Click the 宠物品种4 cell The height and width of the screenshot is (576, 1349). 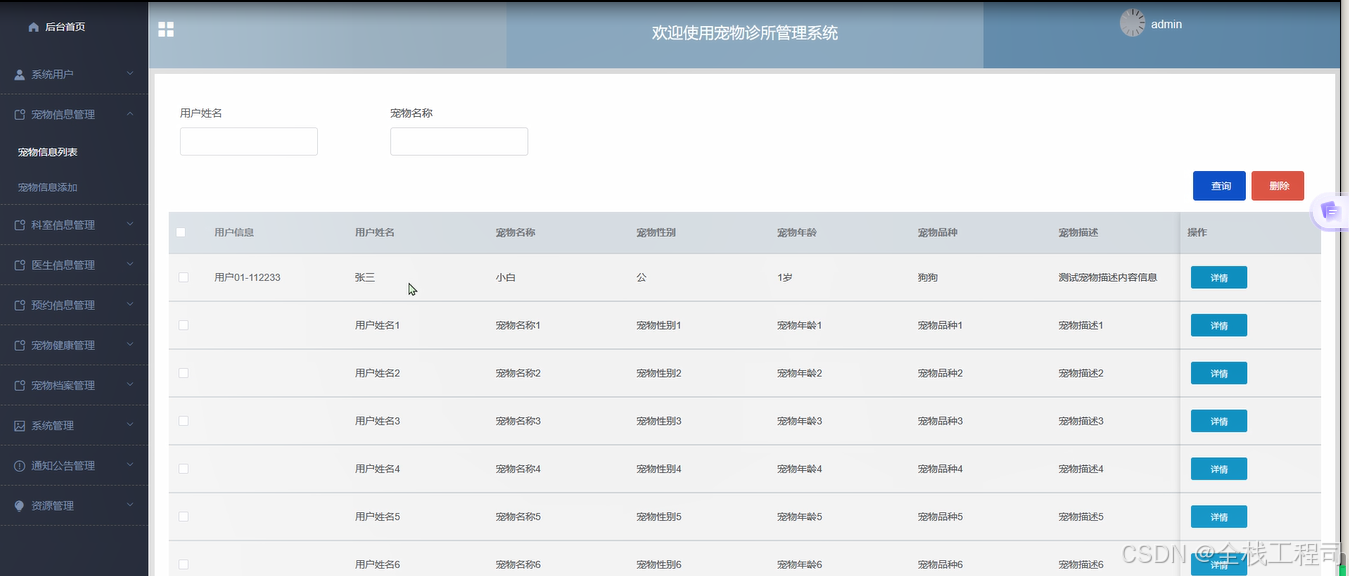[x=940, y=469]
